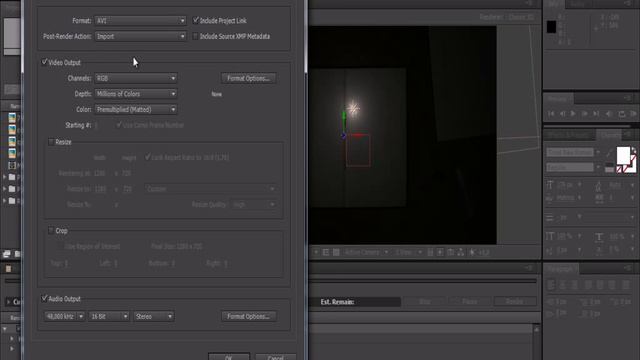Open the Color dropdown Premultiplied (Matted)

pos(136,109)
